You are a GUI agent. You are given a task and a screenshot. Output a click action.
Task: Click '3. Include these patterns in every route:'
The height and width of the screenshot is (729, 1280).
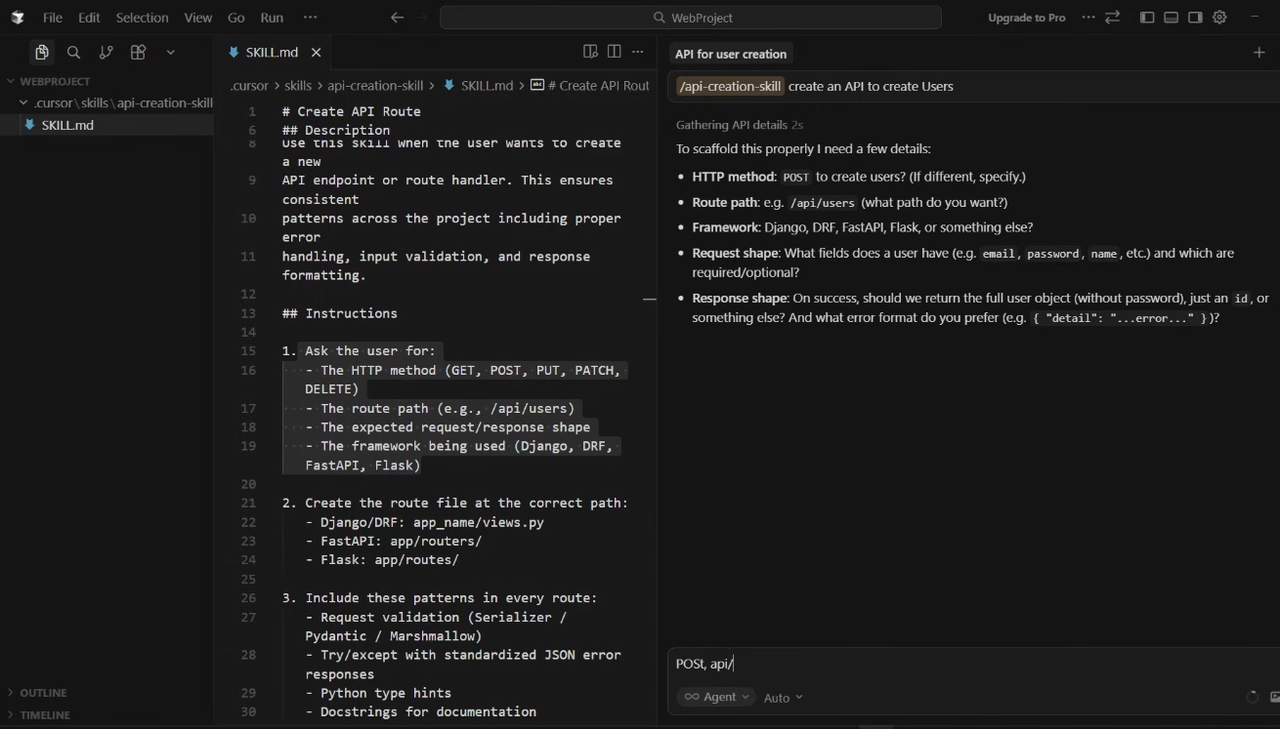coord(440,598)
